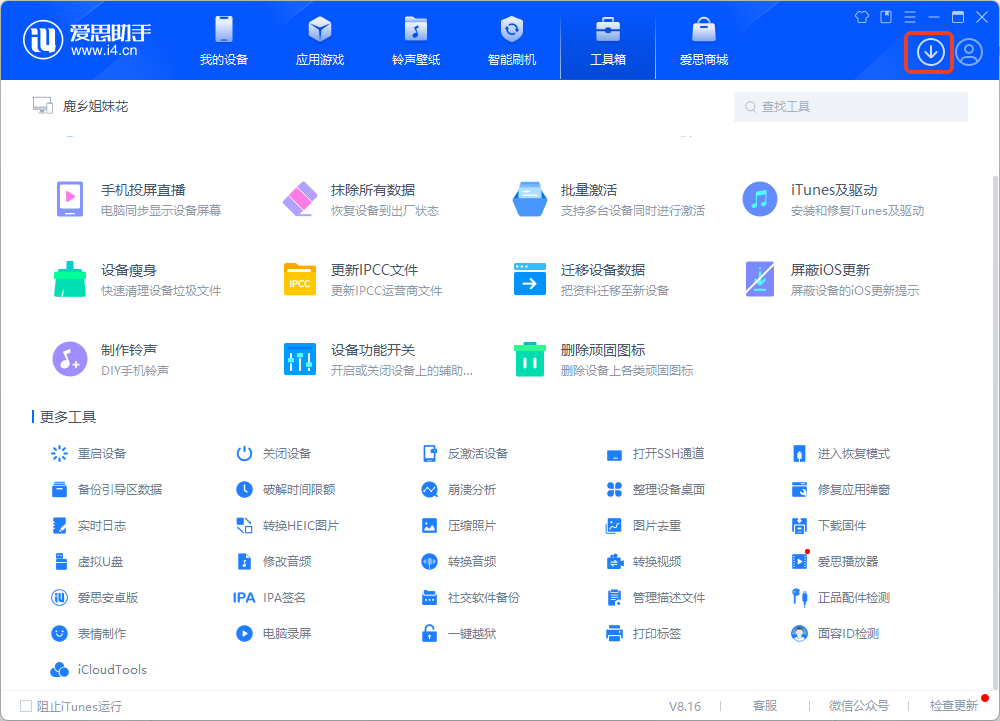
Task: Open 转换音频 tool
Action: tap(459, 562)
